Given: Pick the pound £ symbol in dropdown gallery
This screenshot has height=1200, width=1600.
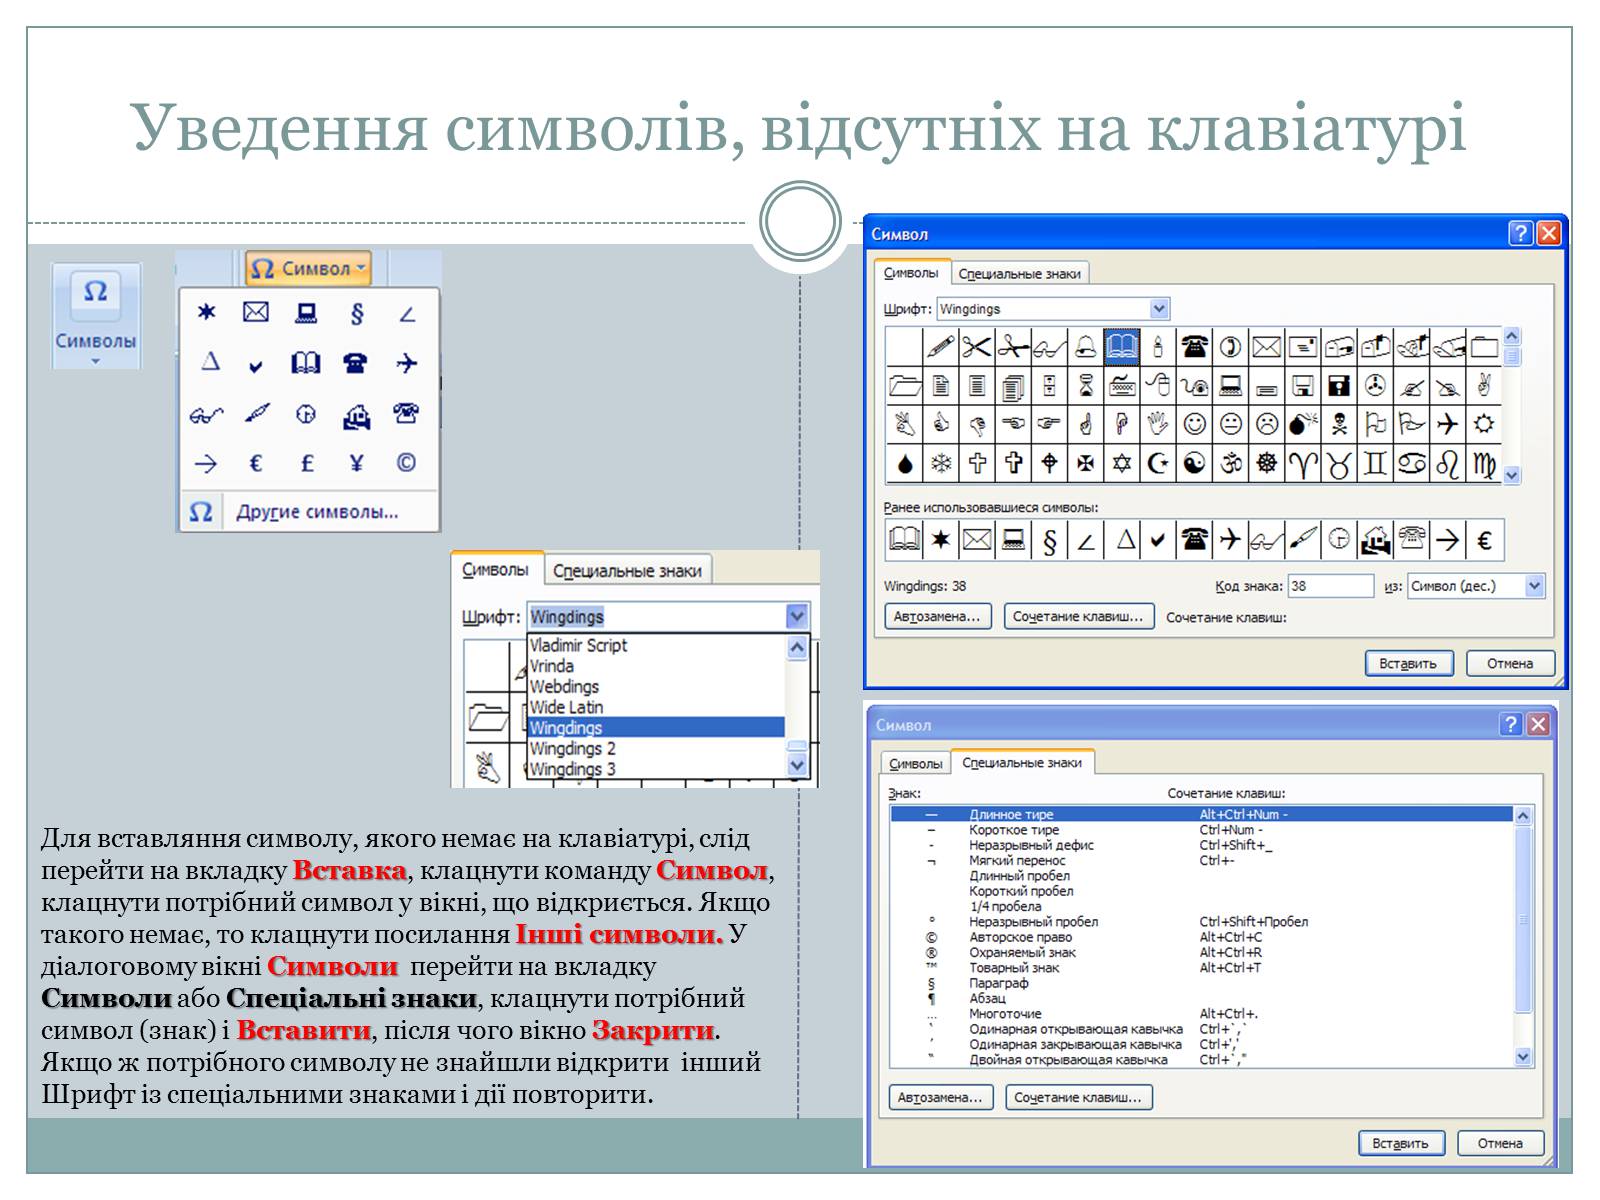Looking at the screenshot, I should (306, 463).
